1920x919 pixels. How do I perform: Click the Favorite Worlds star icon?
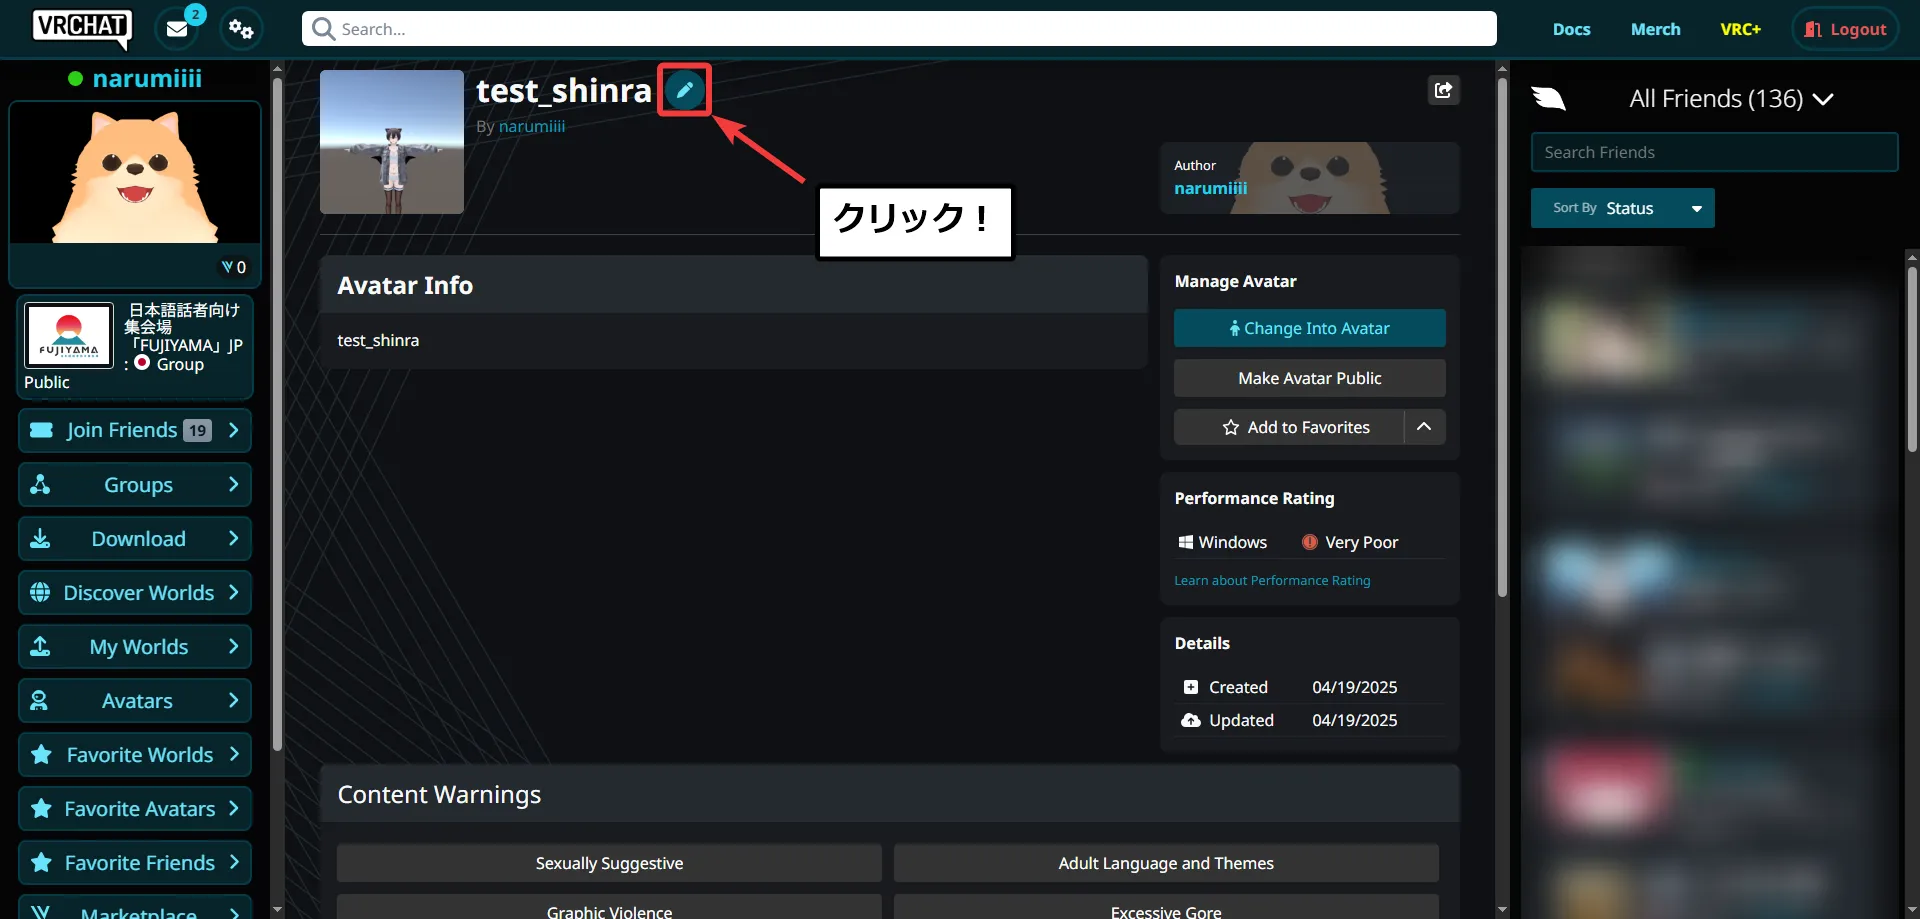pyautogui.click(x=41, y=755)
